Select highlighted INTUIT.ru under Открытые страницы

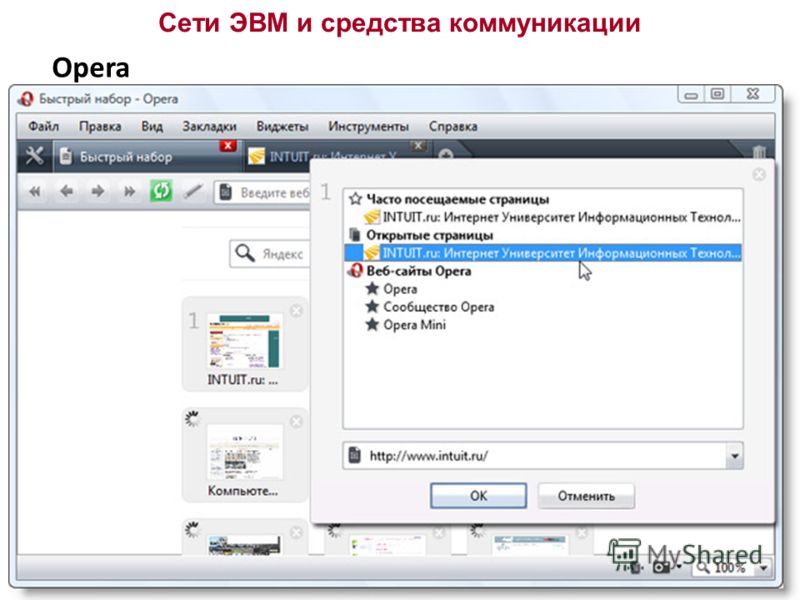(543, 253)
